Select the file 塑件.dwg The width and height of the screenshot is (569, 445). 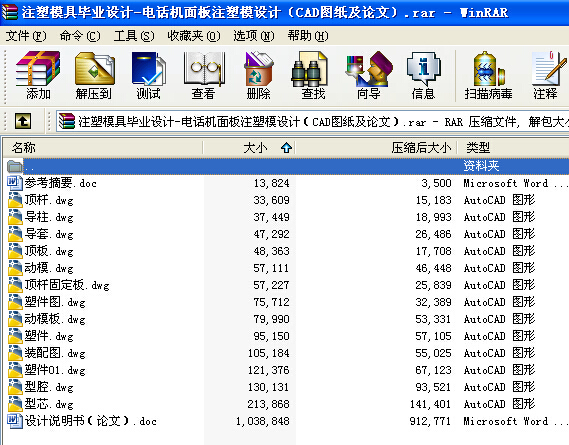pyautogui.click(x=49, y=336)
